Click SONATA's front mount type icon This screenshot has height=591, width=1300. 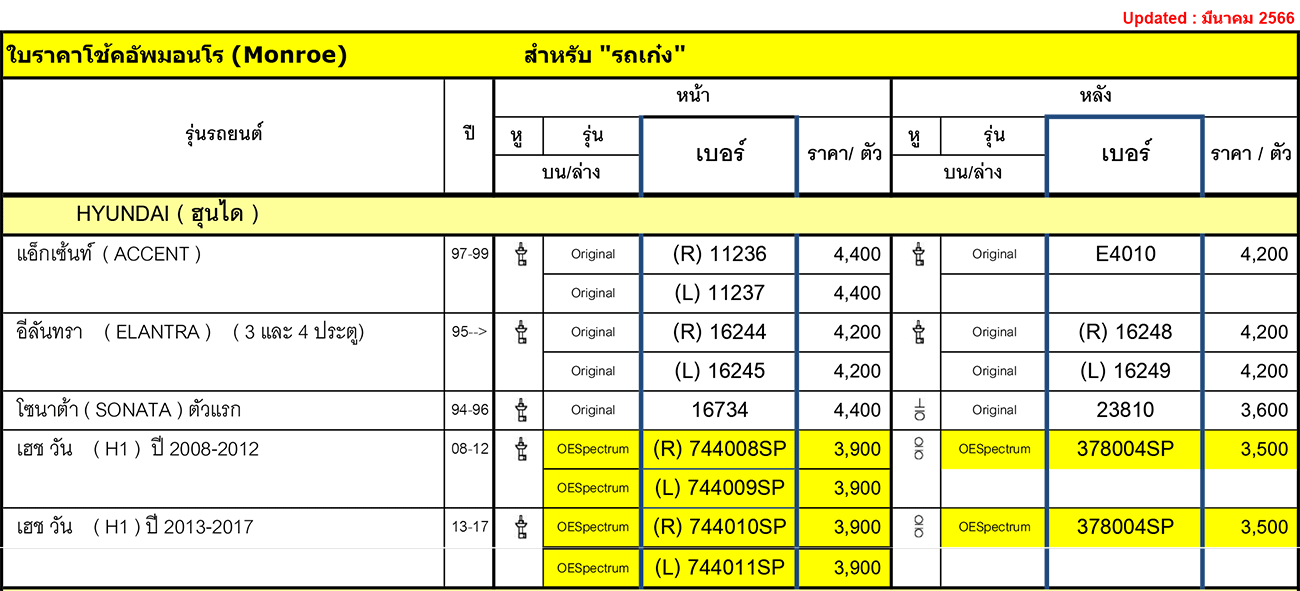click(520, 410)
